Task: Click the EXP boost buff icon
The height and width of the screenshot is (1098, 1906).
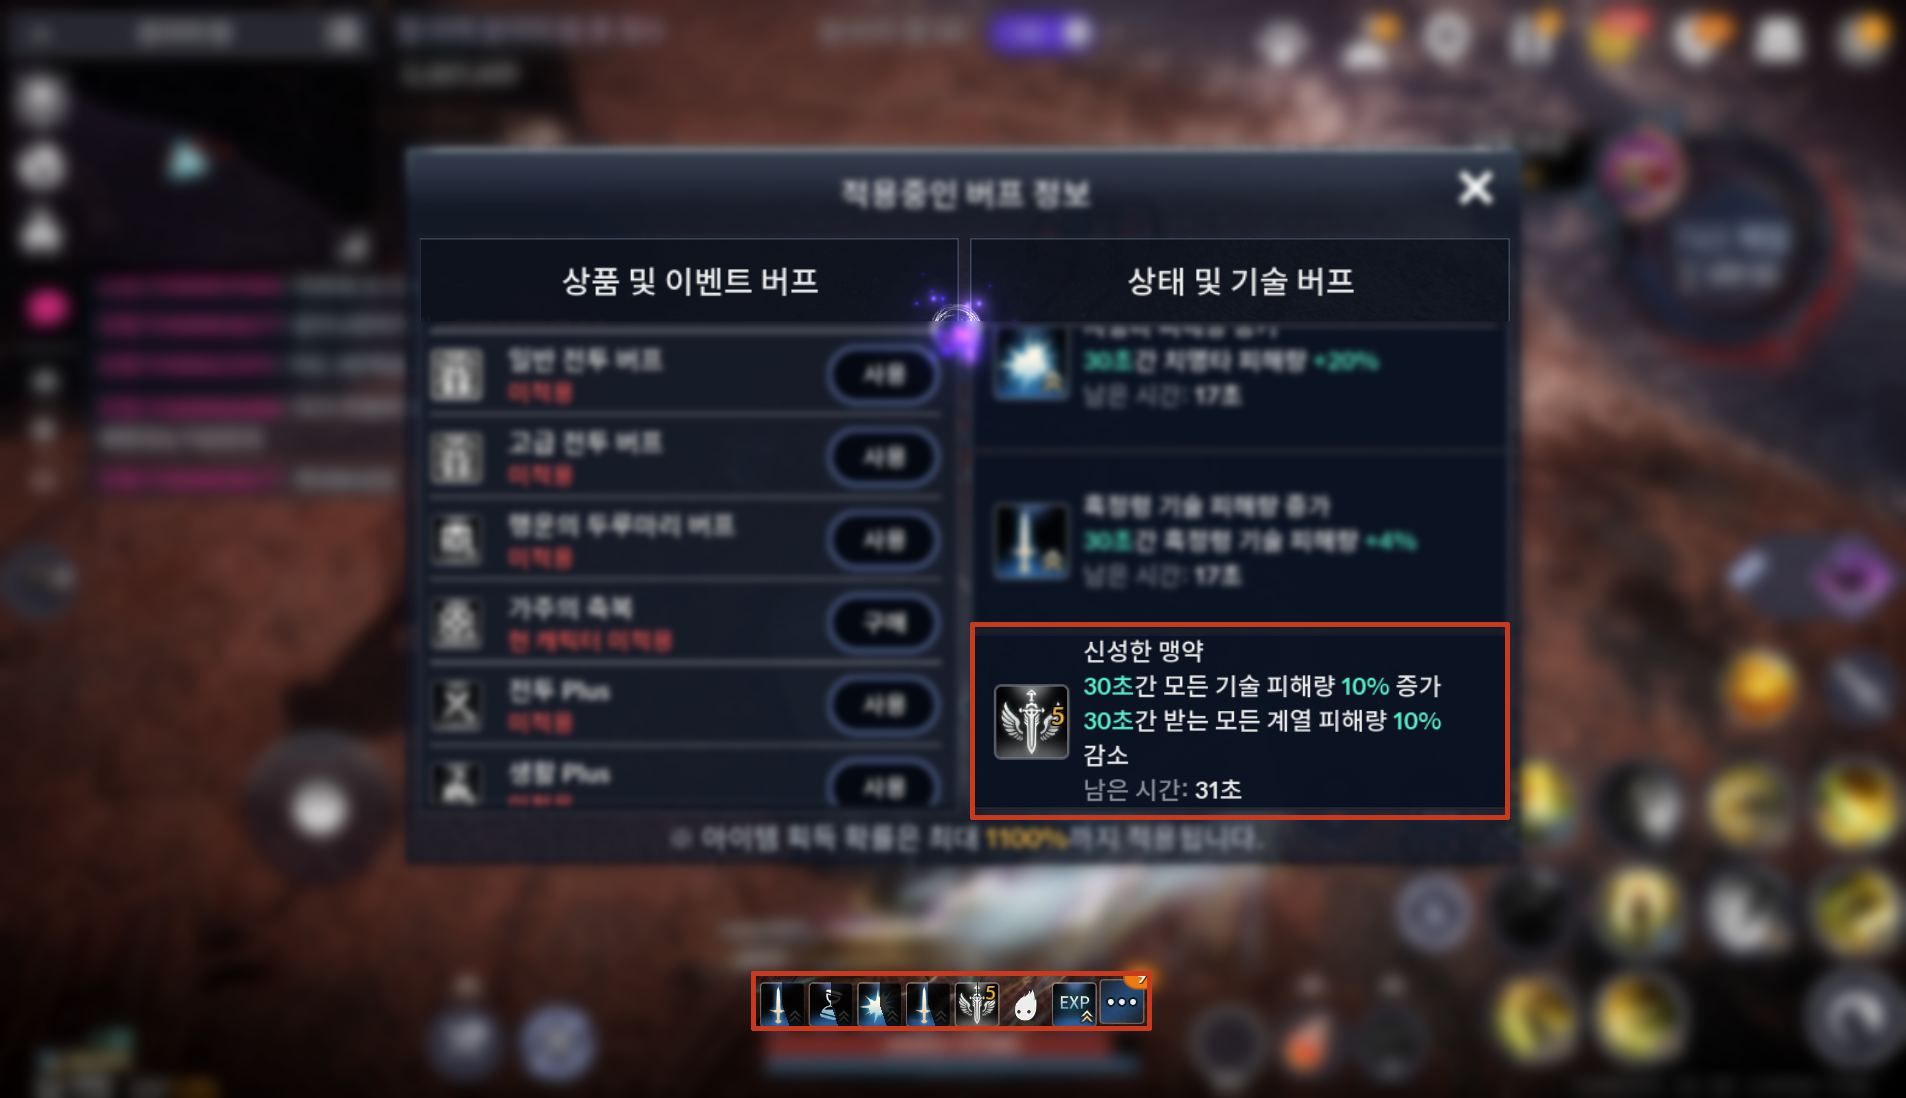Action: coord(1074,1003)
